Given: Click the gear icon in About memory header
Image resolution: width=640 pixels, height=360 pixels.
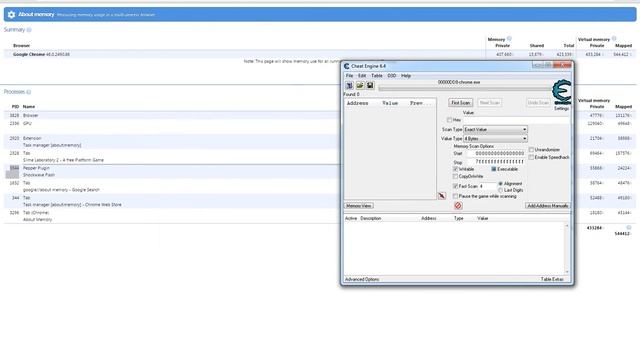Looking at the screenshot, I should tap(11, 15).
